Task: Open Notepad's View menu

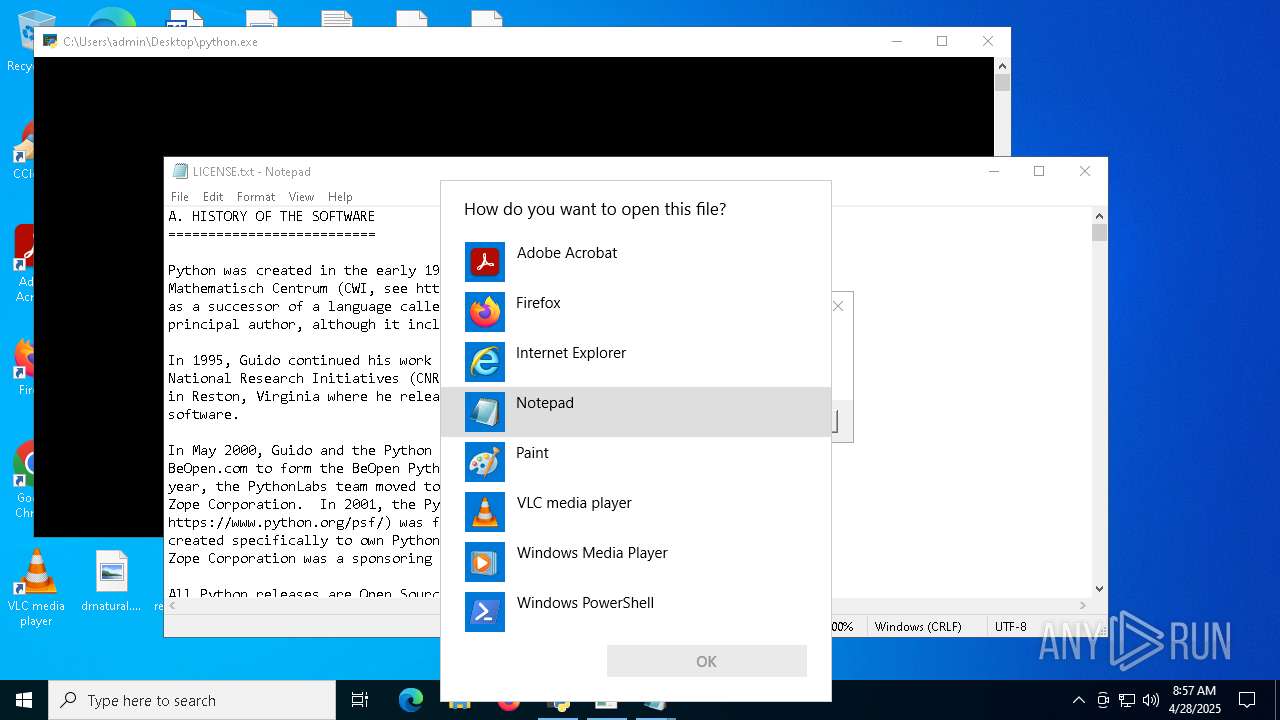Action: (301, 197)
